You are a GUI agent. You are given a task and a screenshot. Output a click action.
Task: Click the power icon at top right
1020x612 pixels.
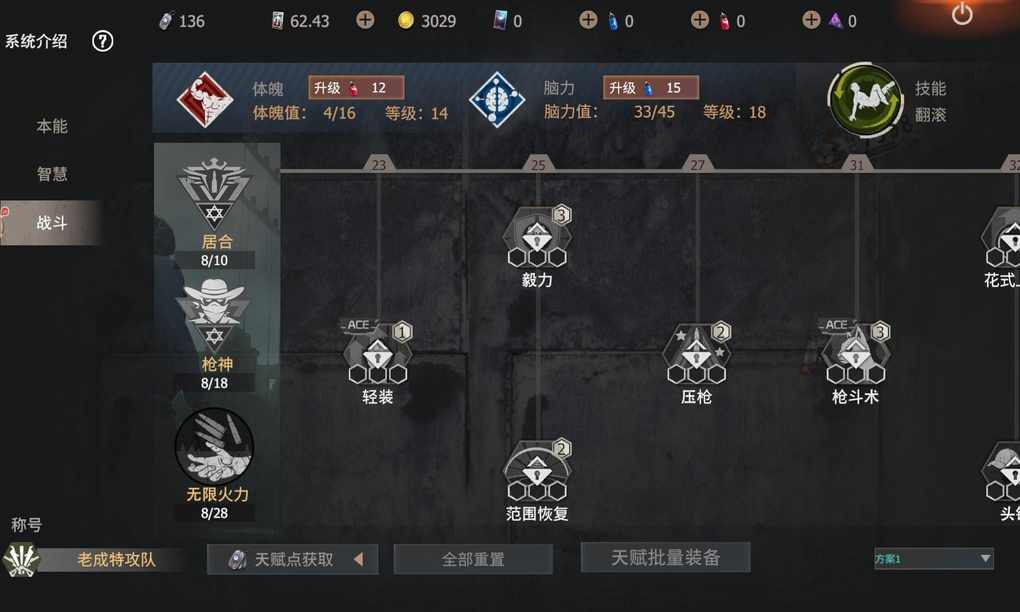962,14
